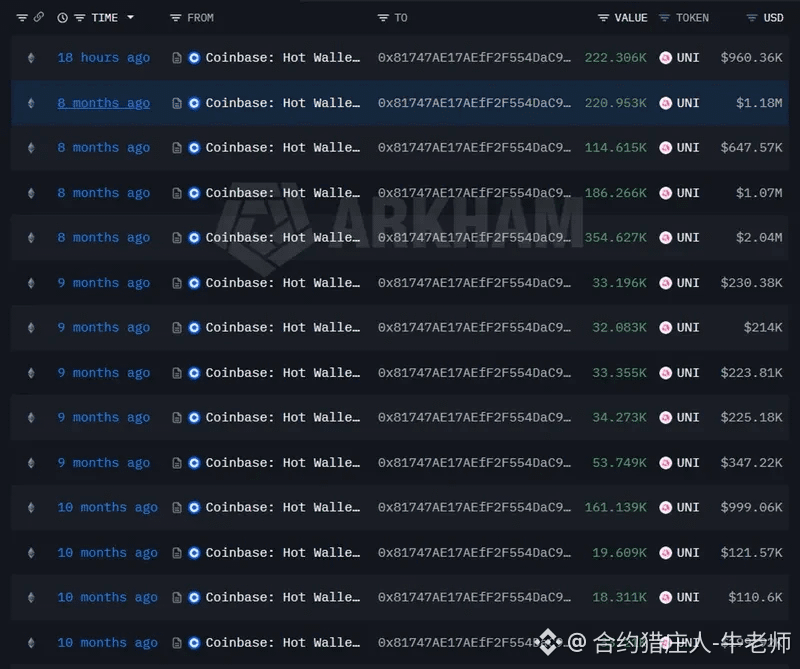The width and height of the screenshot is (800, 669).
Task: Open the USD column filter
Action: point(752,18)
